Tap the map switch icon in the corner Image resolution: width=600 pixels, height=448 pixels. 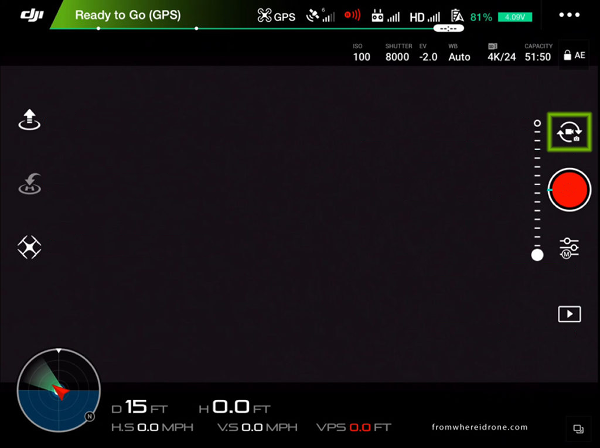(578, 429)
